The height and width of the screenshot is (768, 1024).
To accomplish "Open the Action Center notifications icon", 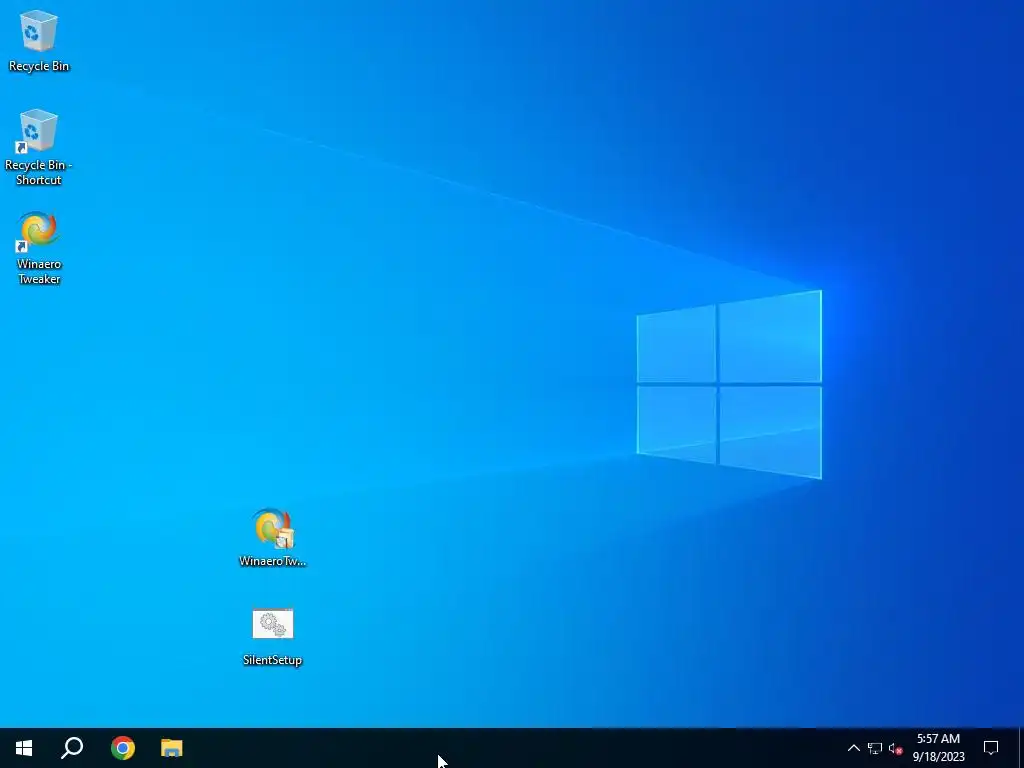I will (x=991, y=748).
